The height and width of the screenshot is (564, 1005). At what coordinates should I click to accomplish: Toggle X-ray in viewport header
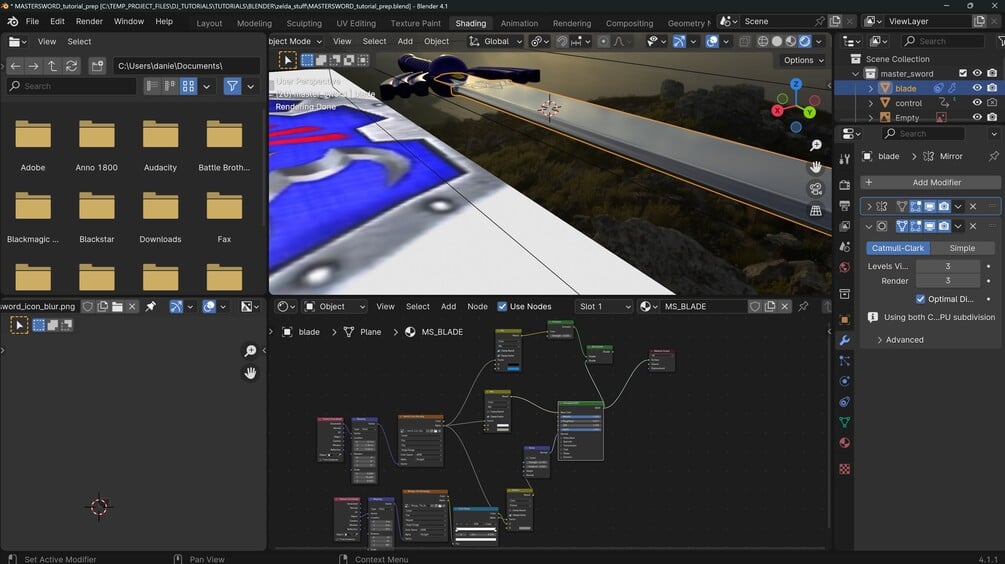[x=744, y=41]
